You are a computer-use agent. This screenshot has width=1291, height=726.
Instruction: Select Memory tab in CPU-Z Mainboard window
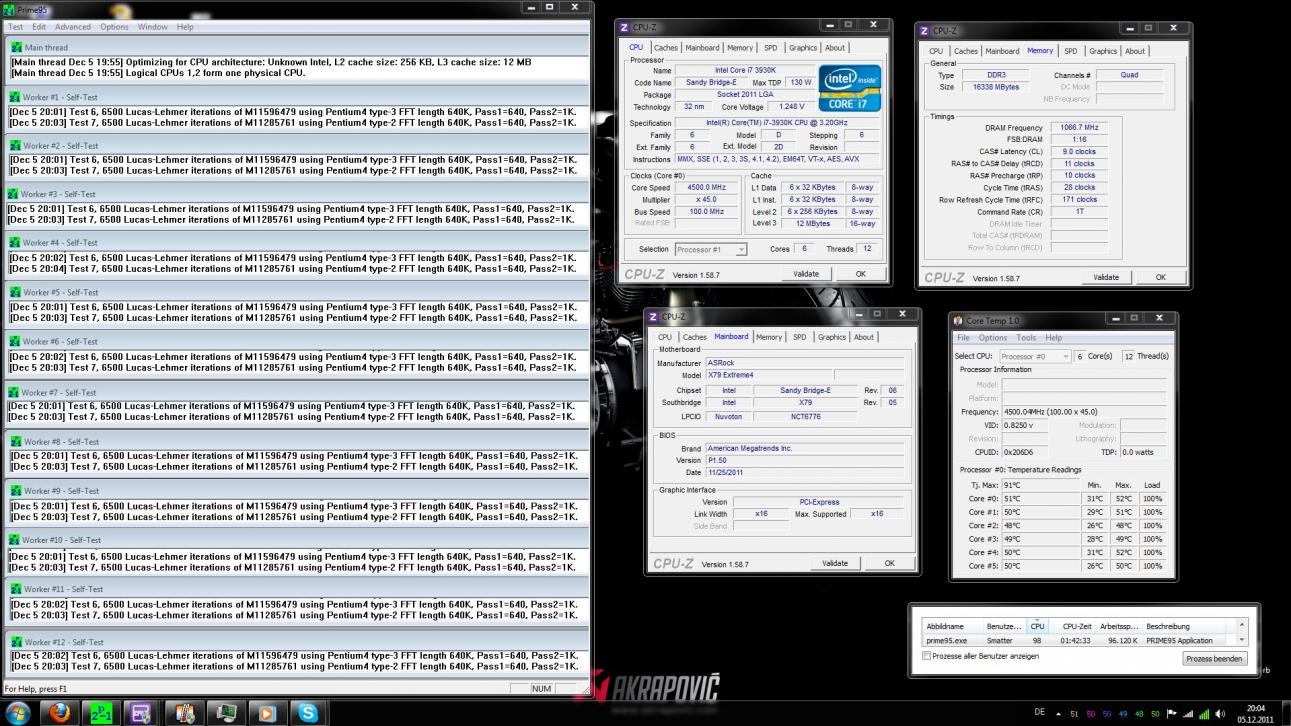(769, 337)
